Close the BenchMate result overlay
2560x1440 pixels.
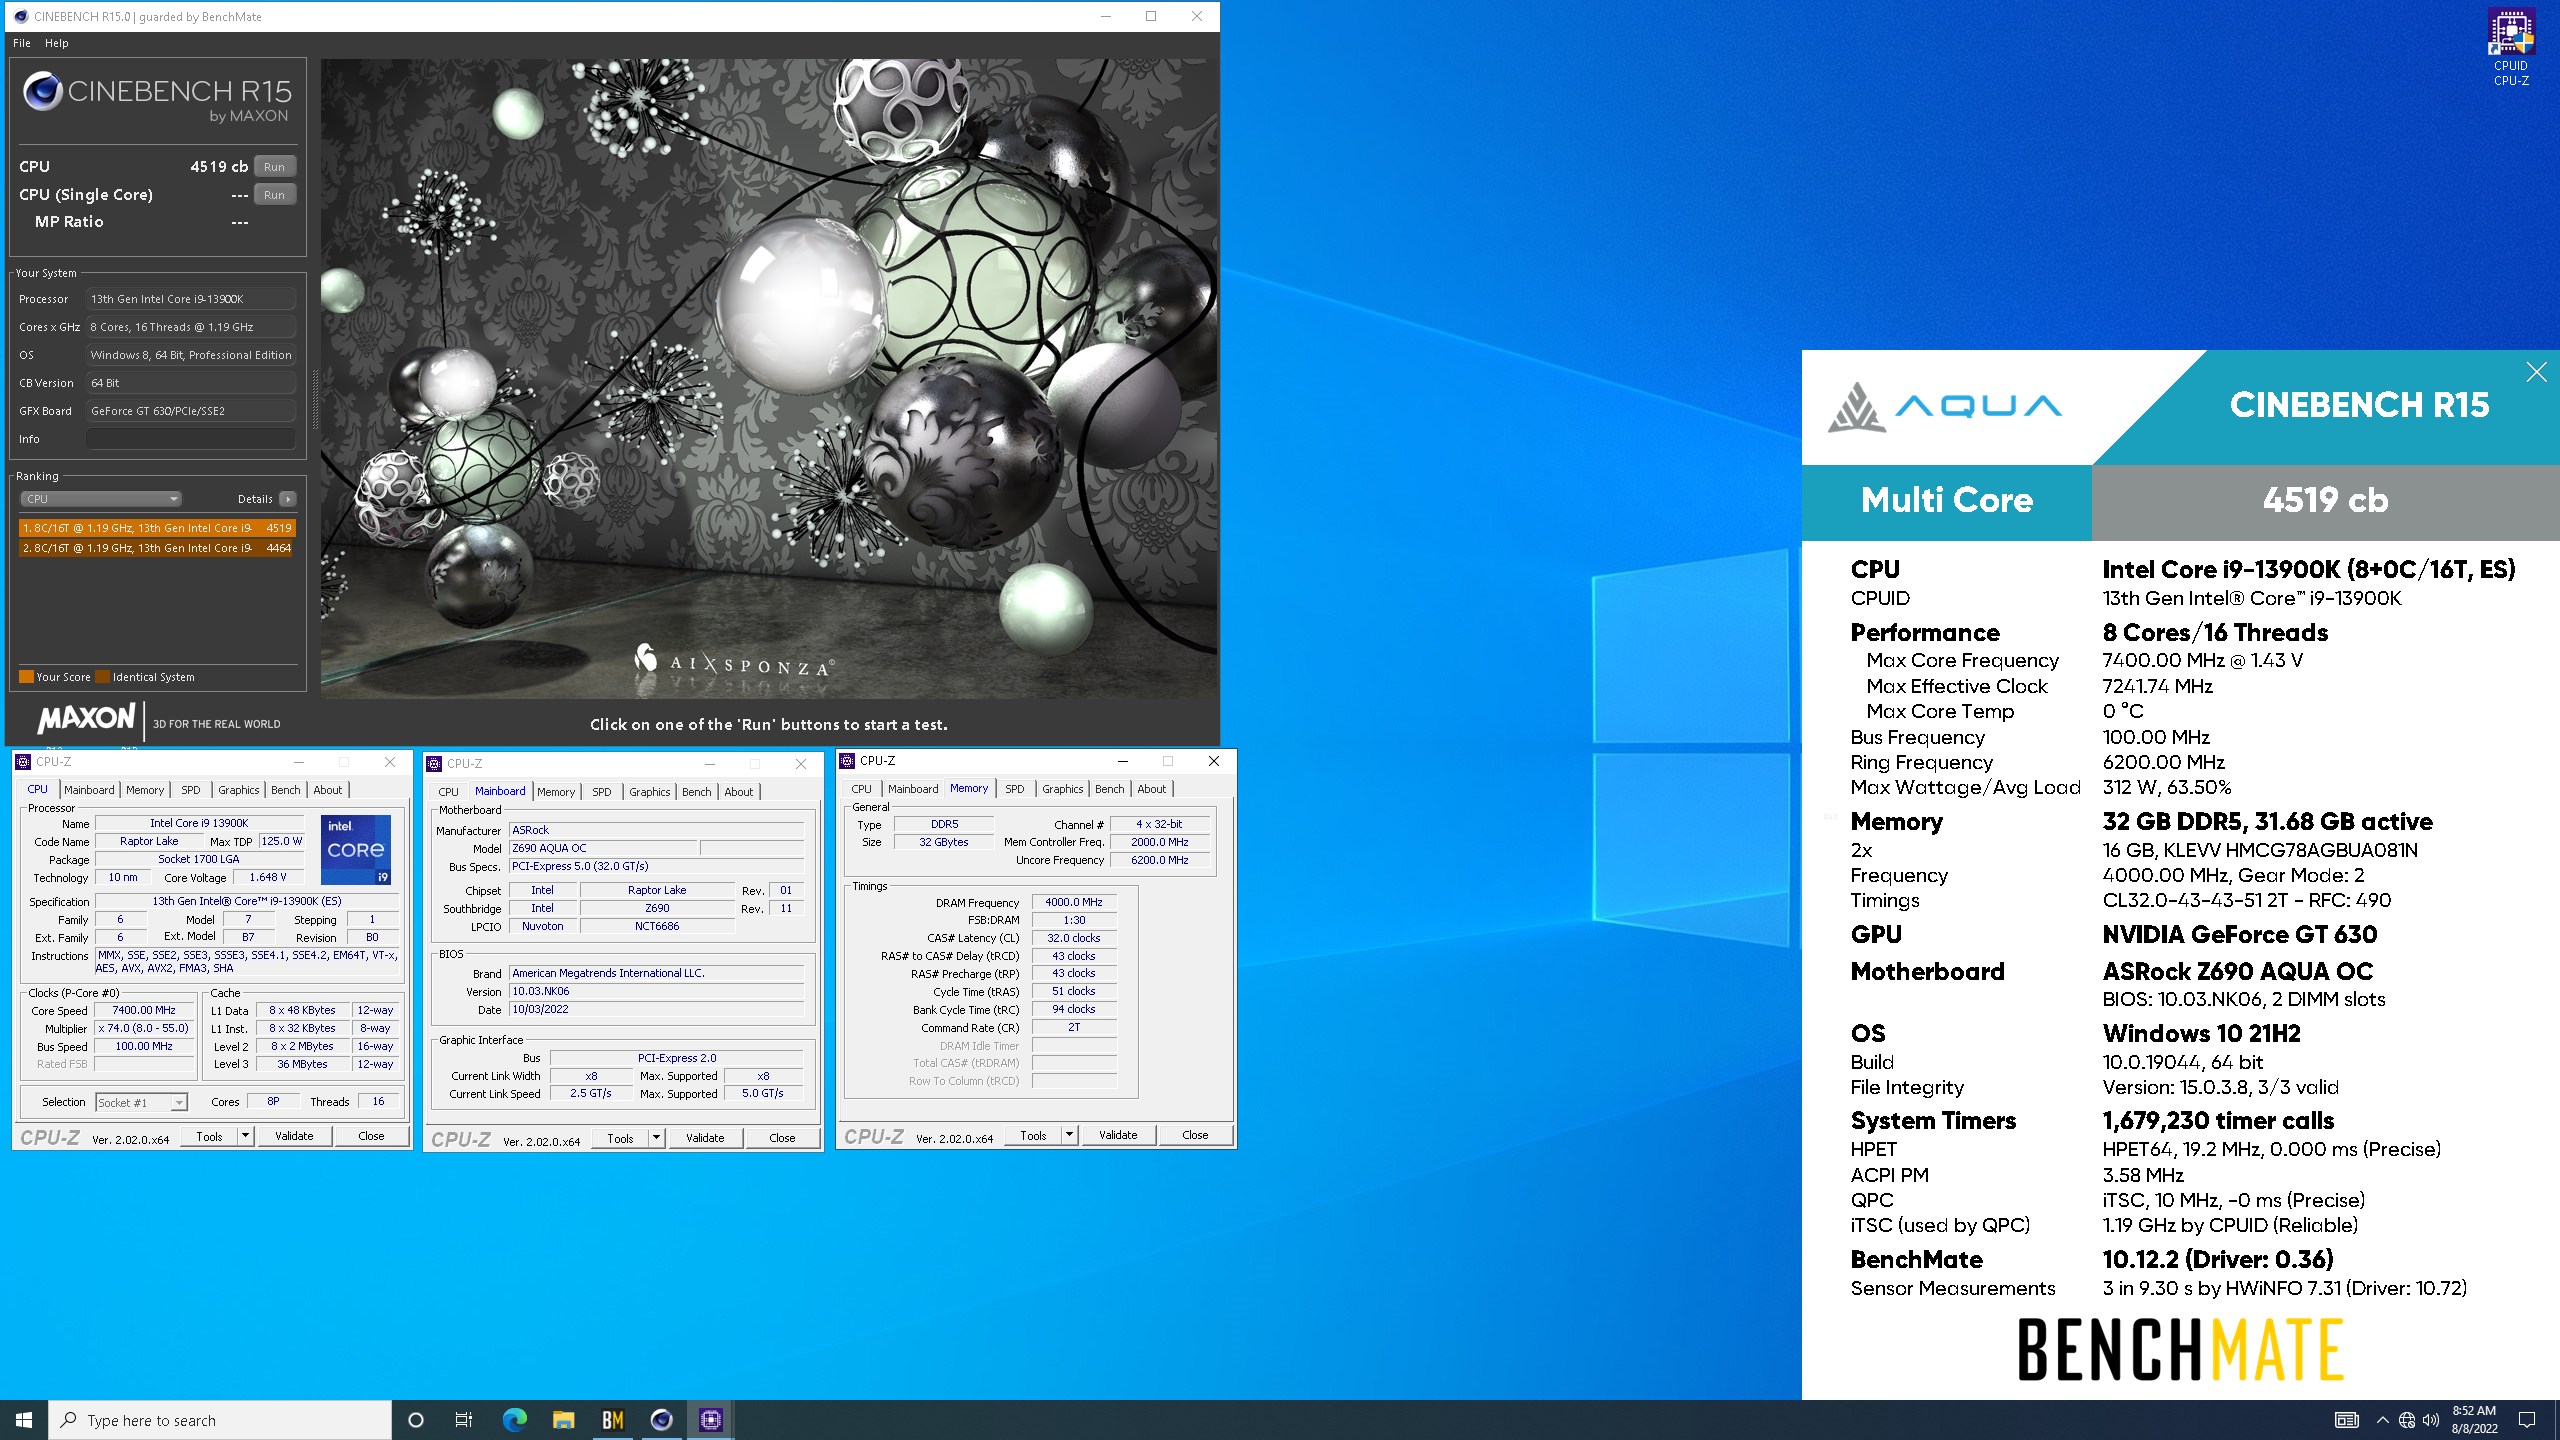2536,372
